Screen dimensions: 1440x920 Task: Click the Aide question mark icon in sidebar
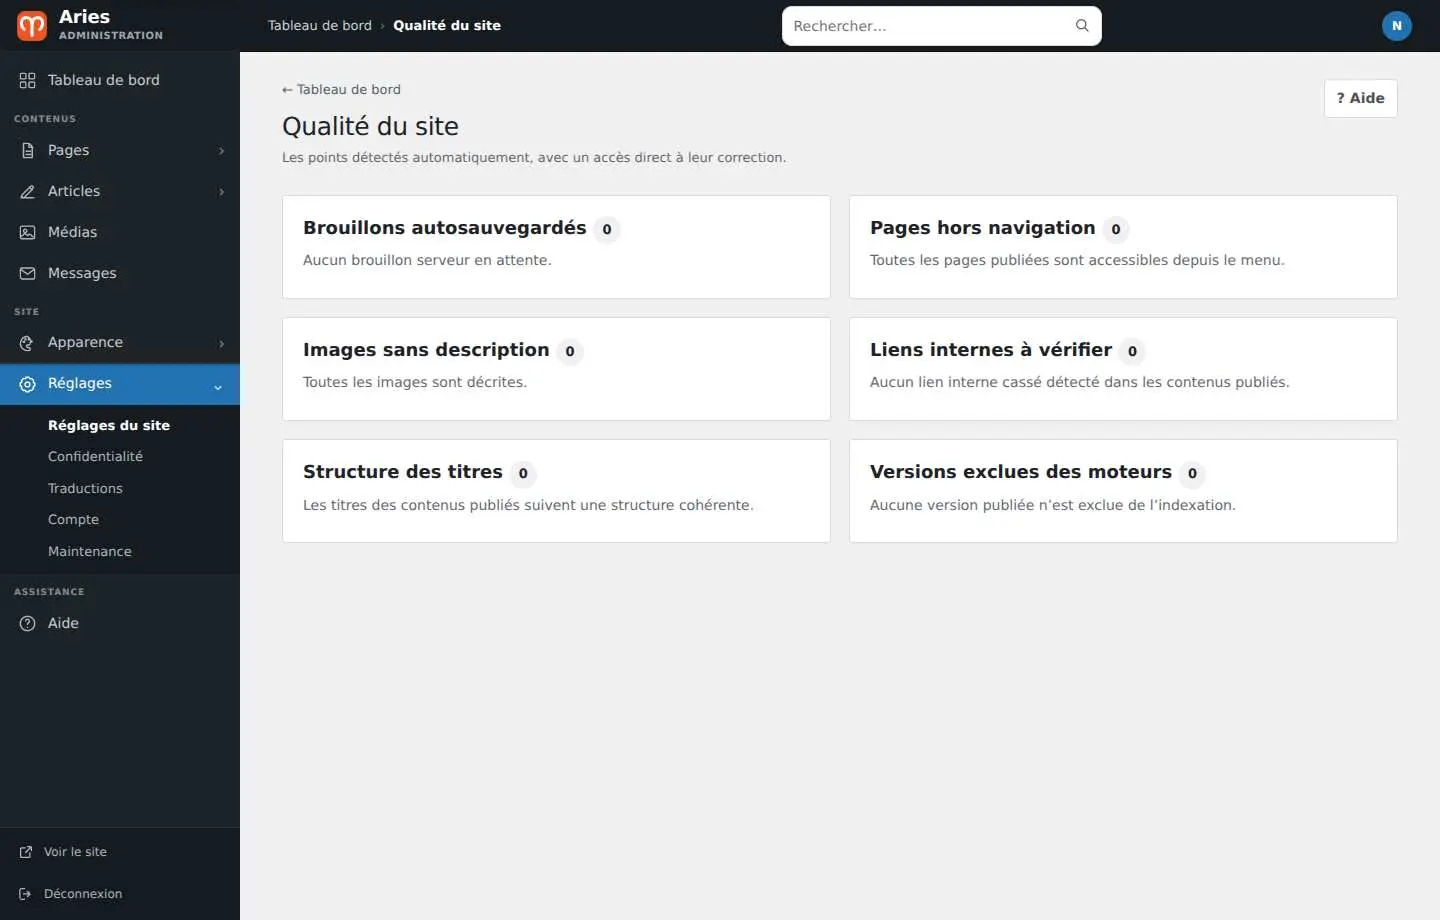[x=27, y=623]
